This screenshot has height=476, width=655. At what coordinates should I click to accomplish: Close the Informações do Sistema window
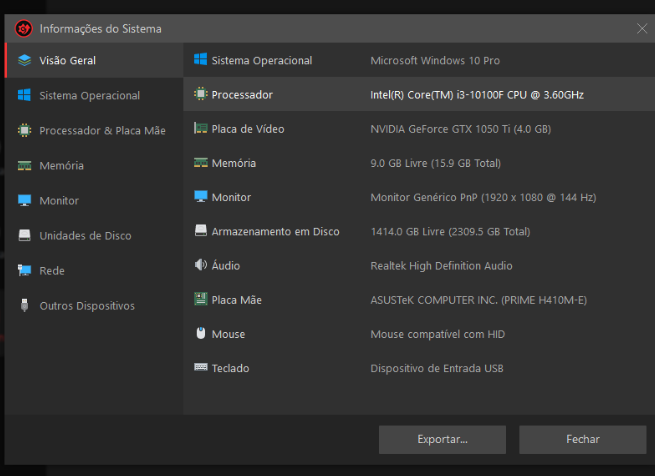642,28
